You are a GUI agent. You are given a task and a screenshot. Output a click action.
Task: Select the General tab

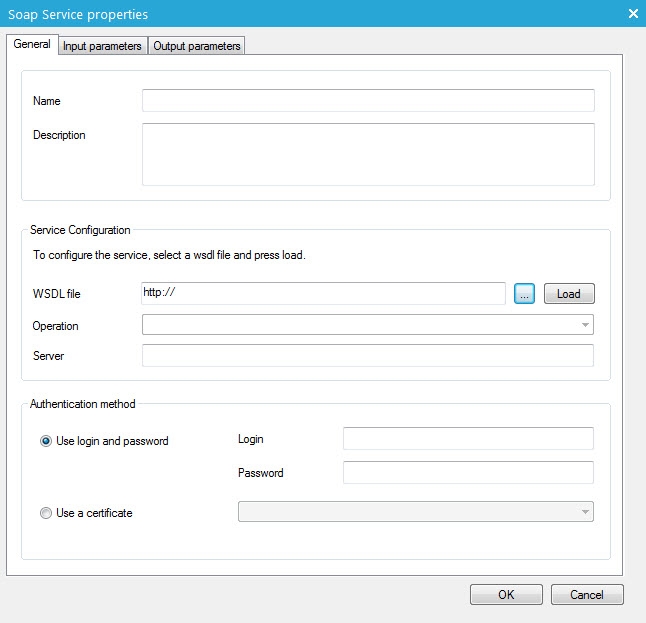(31, 45)
